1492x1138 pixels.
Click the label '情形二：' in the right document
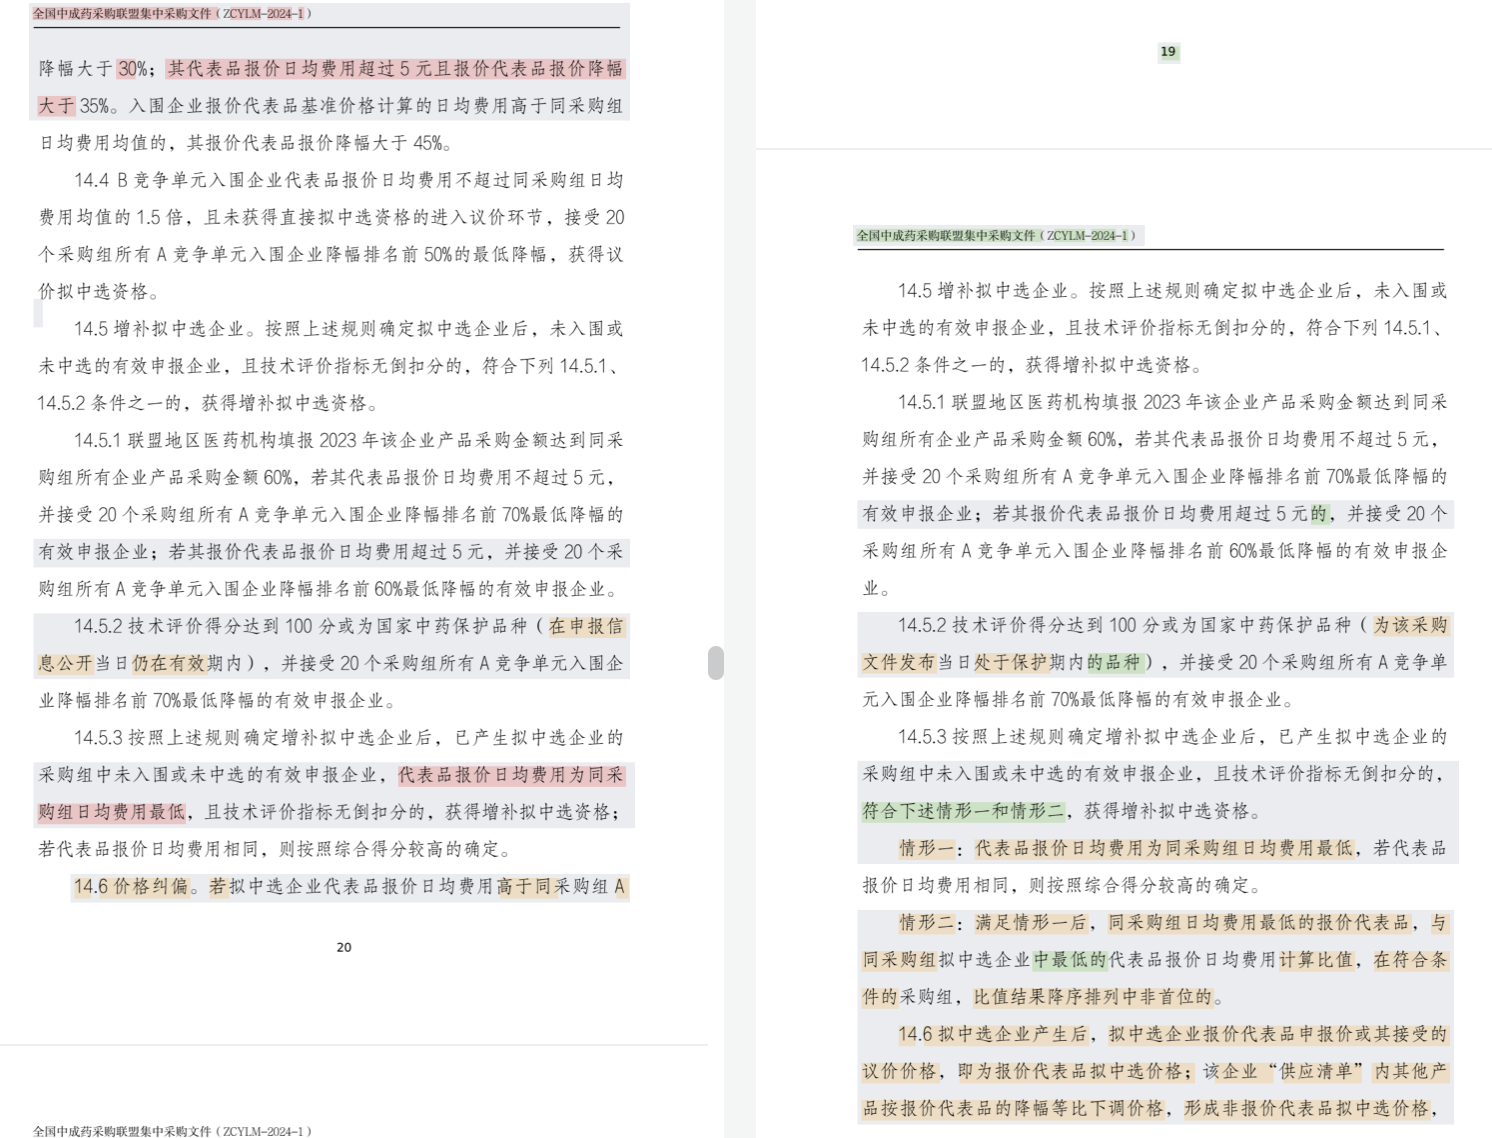click(932, 923)
